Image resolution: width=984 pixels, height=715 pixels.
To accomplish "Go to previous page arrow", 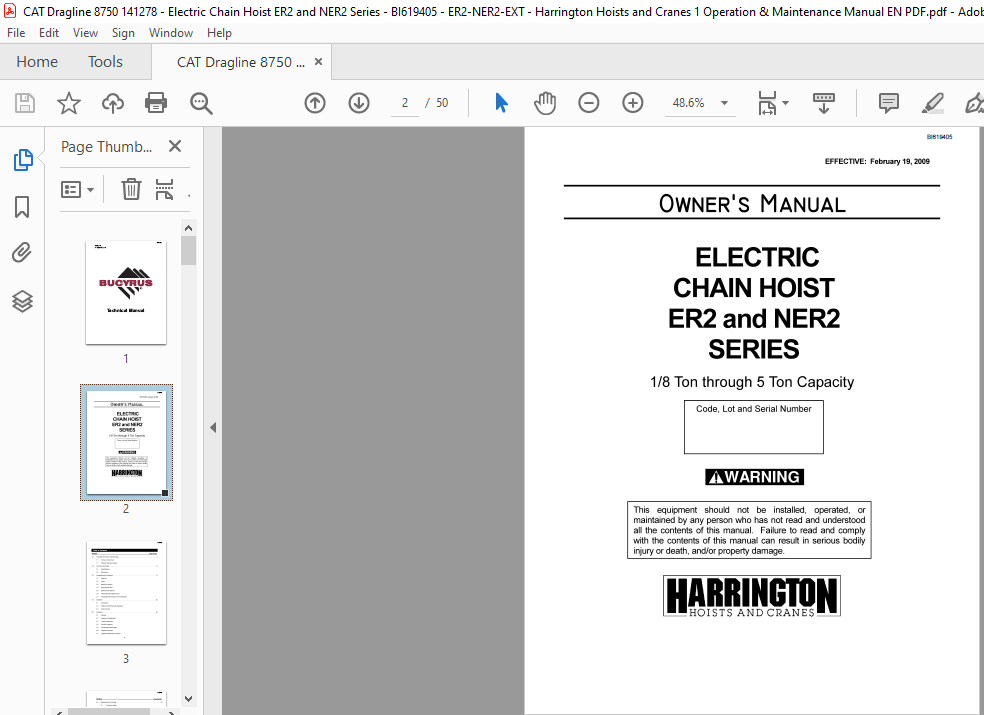I will click(315, 103).
